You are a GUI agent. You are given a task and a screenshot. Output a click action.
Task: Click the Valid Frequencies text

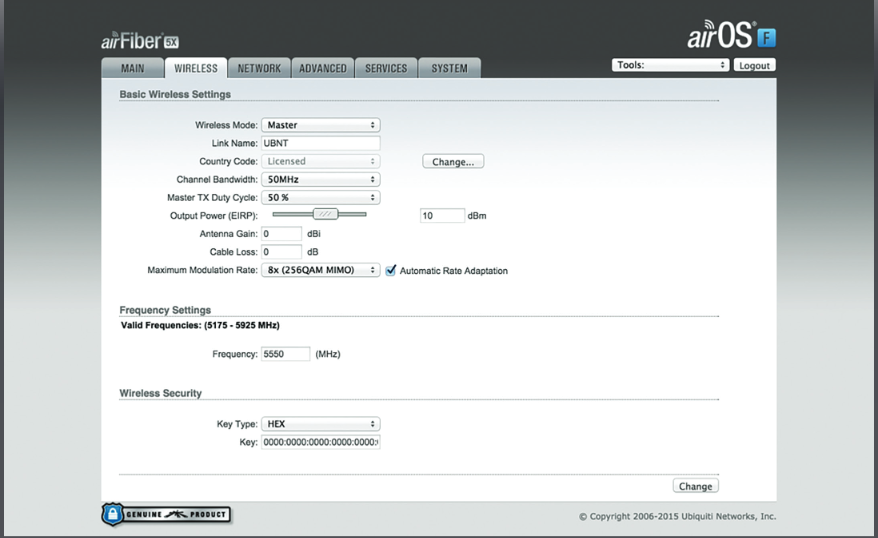click(200, 325)
